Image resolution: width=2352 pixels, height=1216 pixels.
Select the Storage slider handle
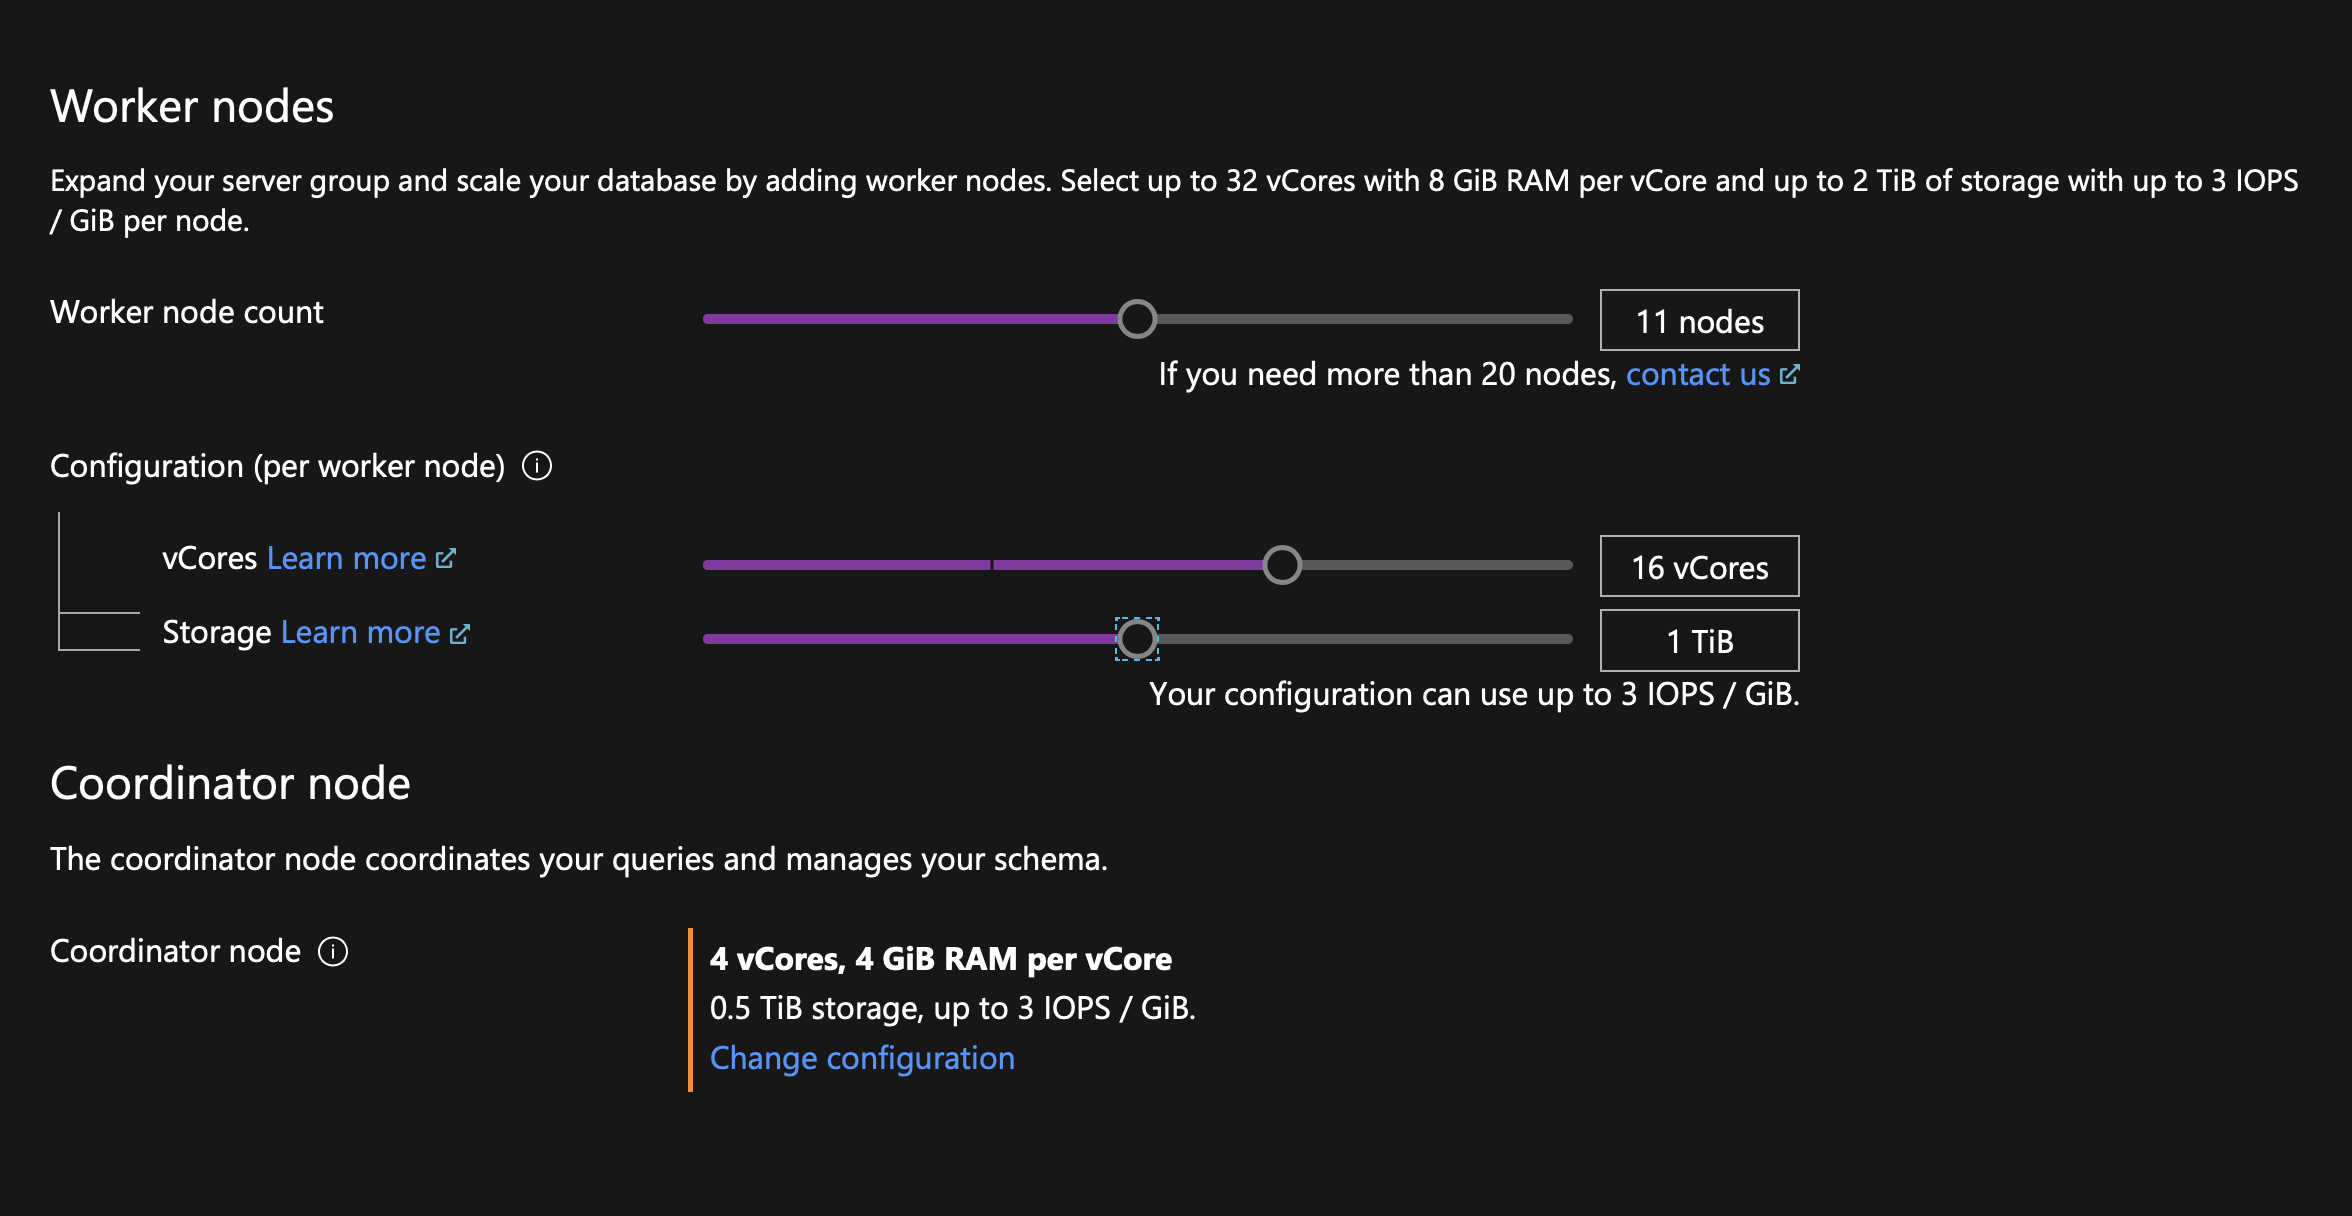(x=1138, y=638)
